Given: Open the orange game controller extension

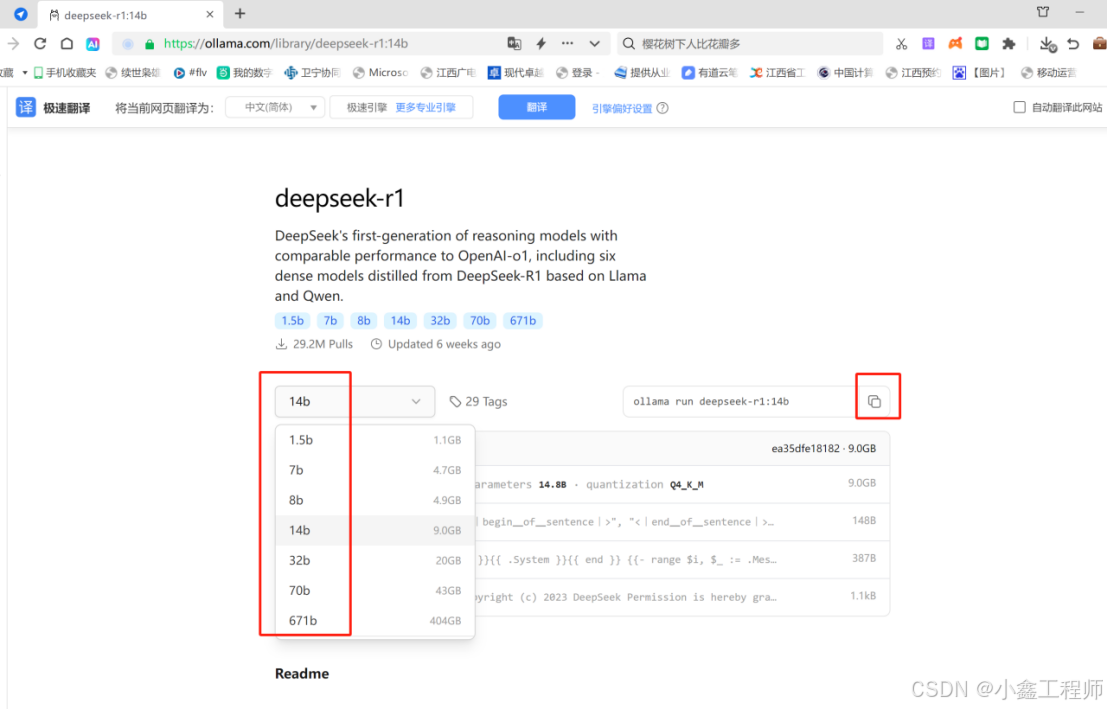Looking at the screenshot, I should coord(955,44).
